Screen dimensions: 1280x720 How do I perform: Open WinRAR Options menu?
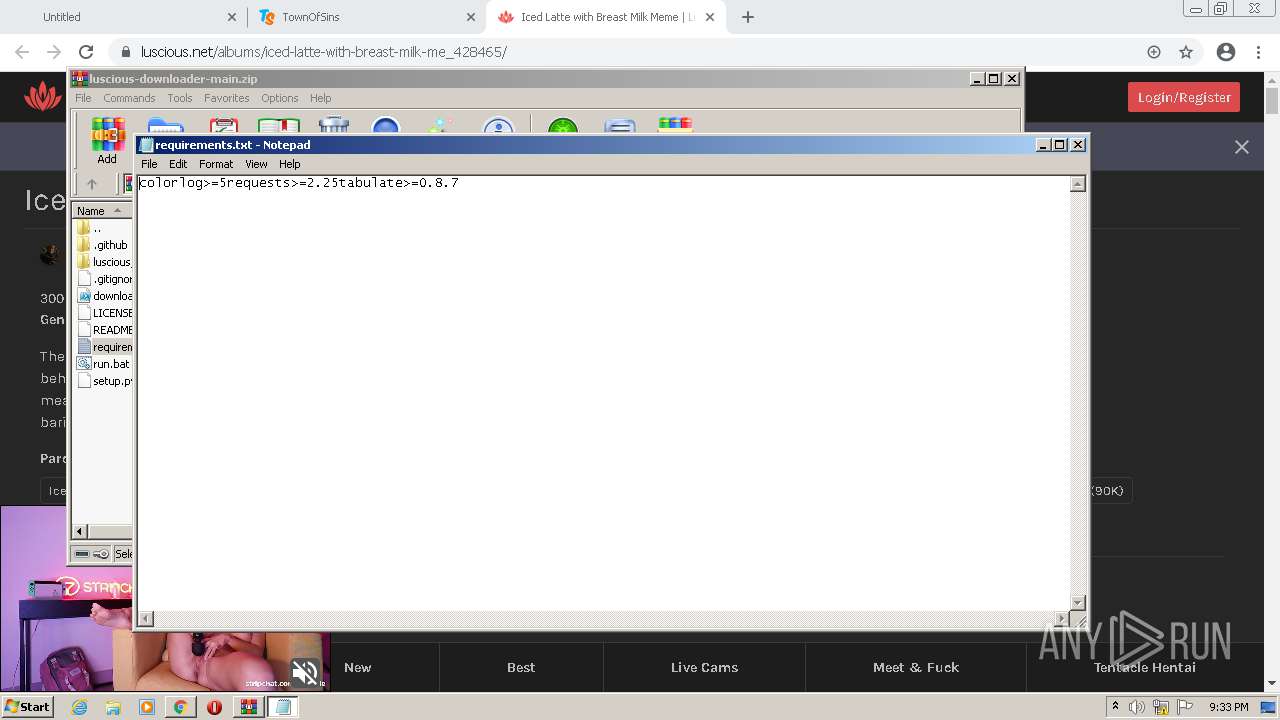280,98
